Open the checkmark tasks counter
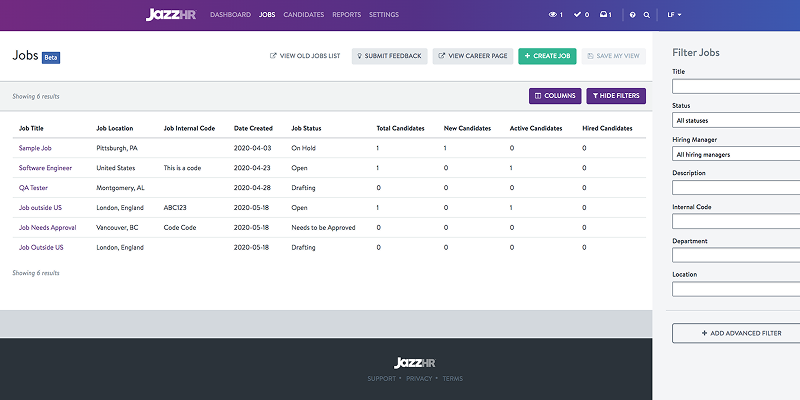800x400 pixels. (581, 15)
